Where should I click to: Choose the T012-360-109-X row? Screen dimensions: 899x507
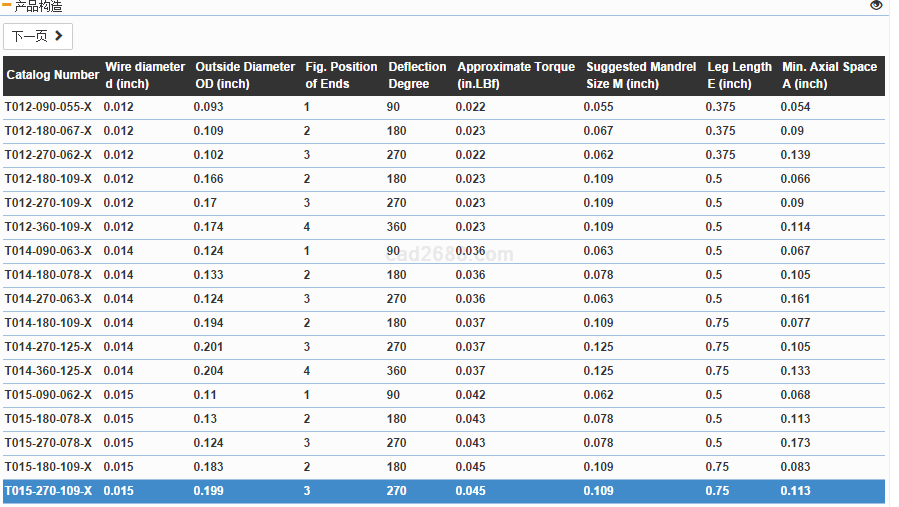48,227
